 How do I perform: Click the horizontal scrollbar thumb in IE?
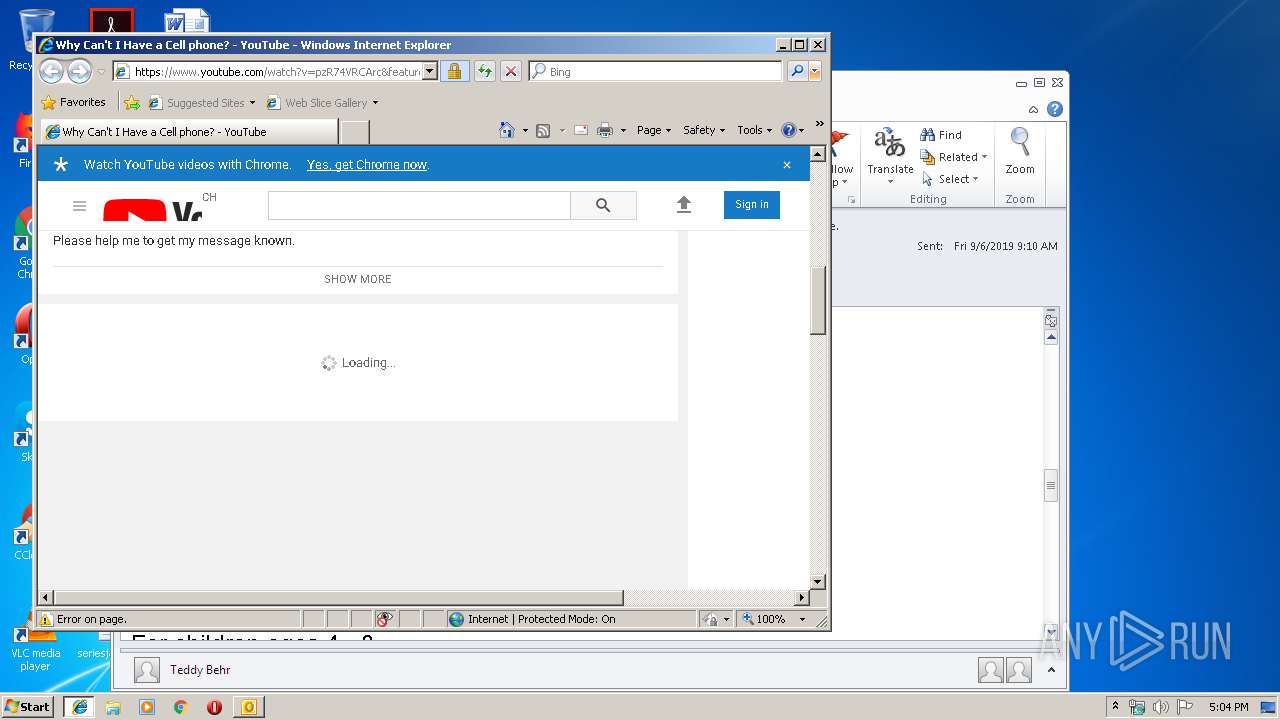point(338,598)
